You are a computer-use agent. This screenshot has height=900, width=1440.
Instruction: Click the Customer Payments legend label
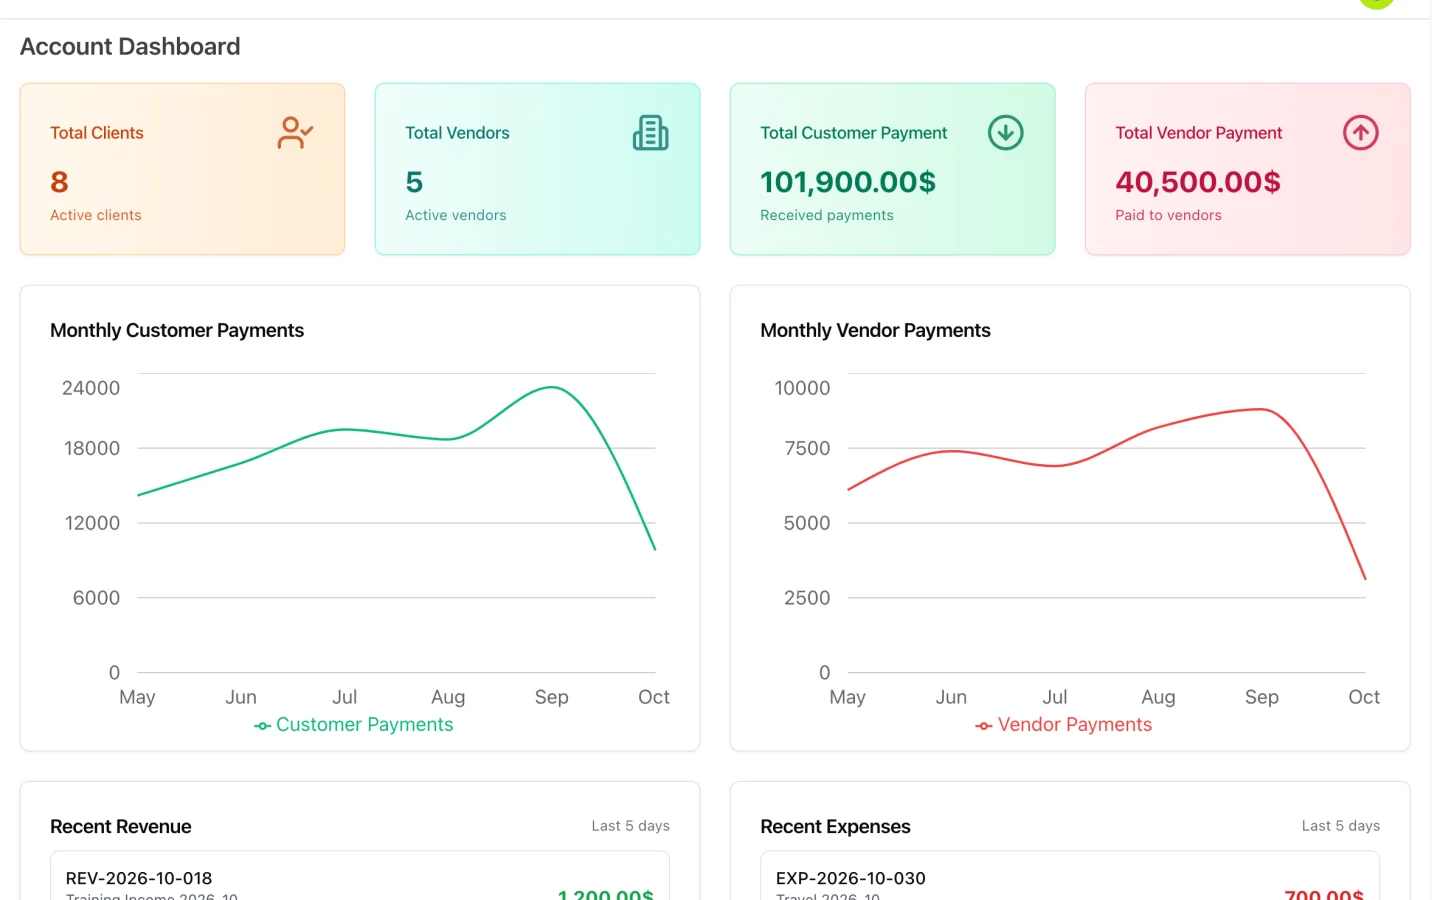click(365, 725)
